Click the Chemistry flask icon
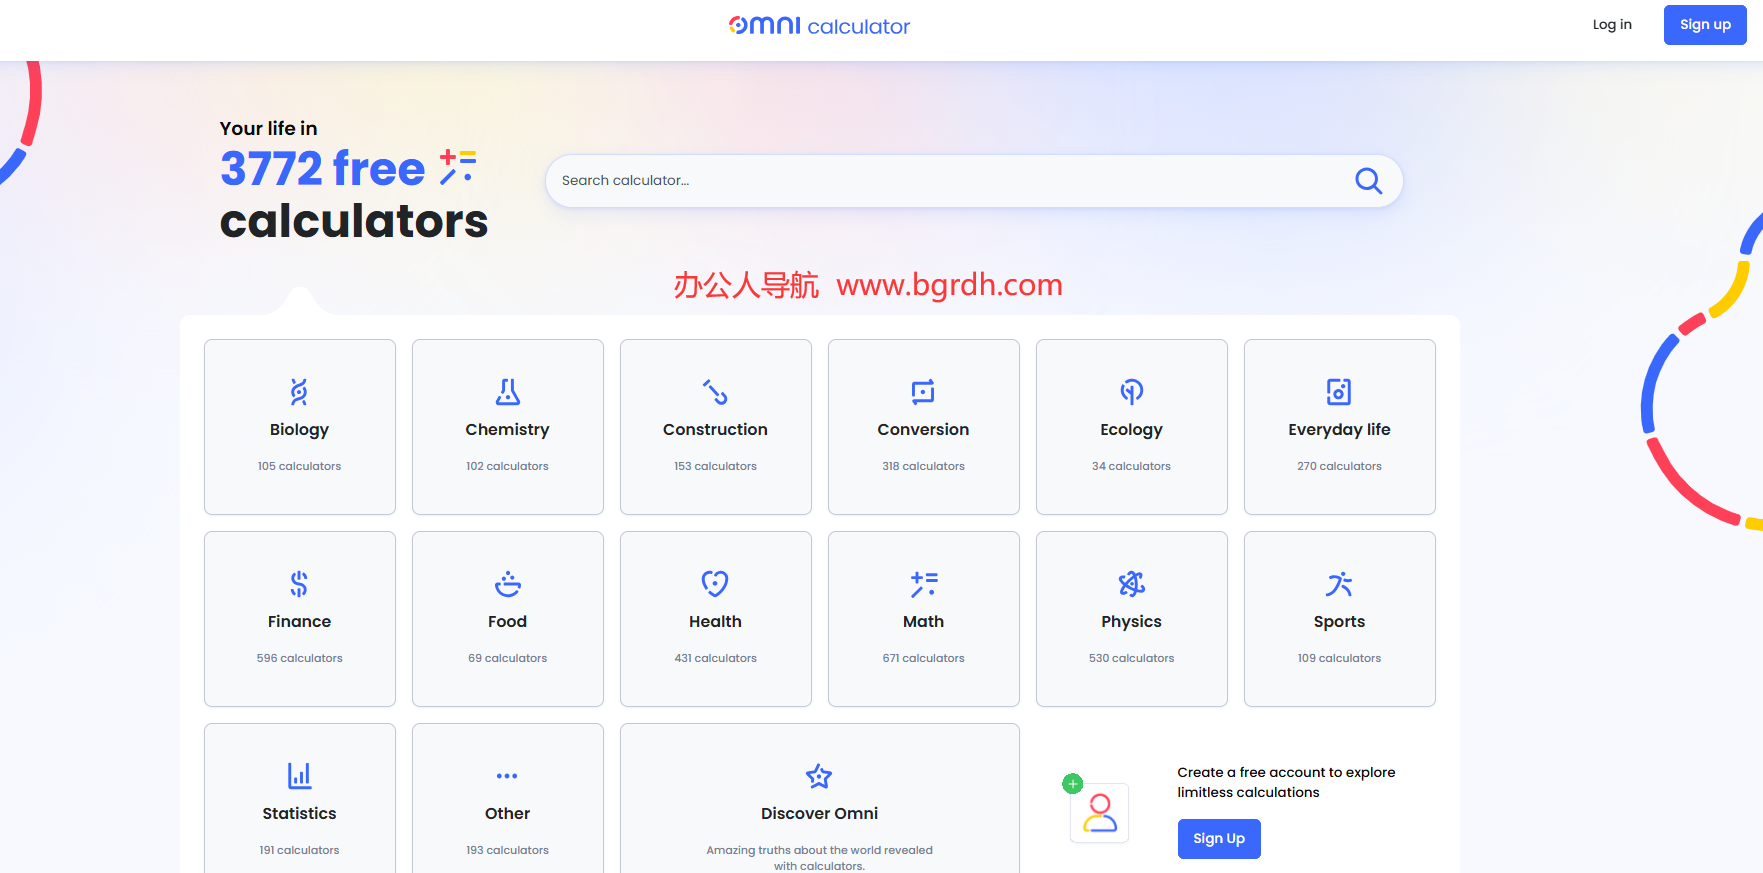 tap(508, 392)
